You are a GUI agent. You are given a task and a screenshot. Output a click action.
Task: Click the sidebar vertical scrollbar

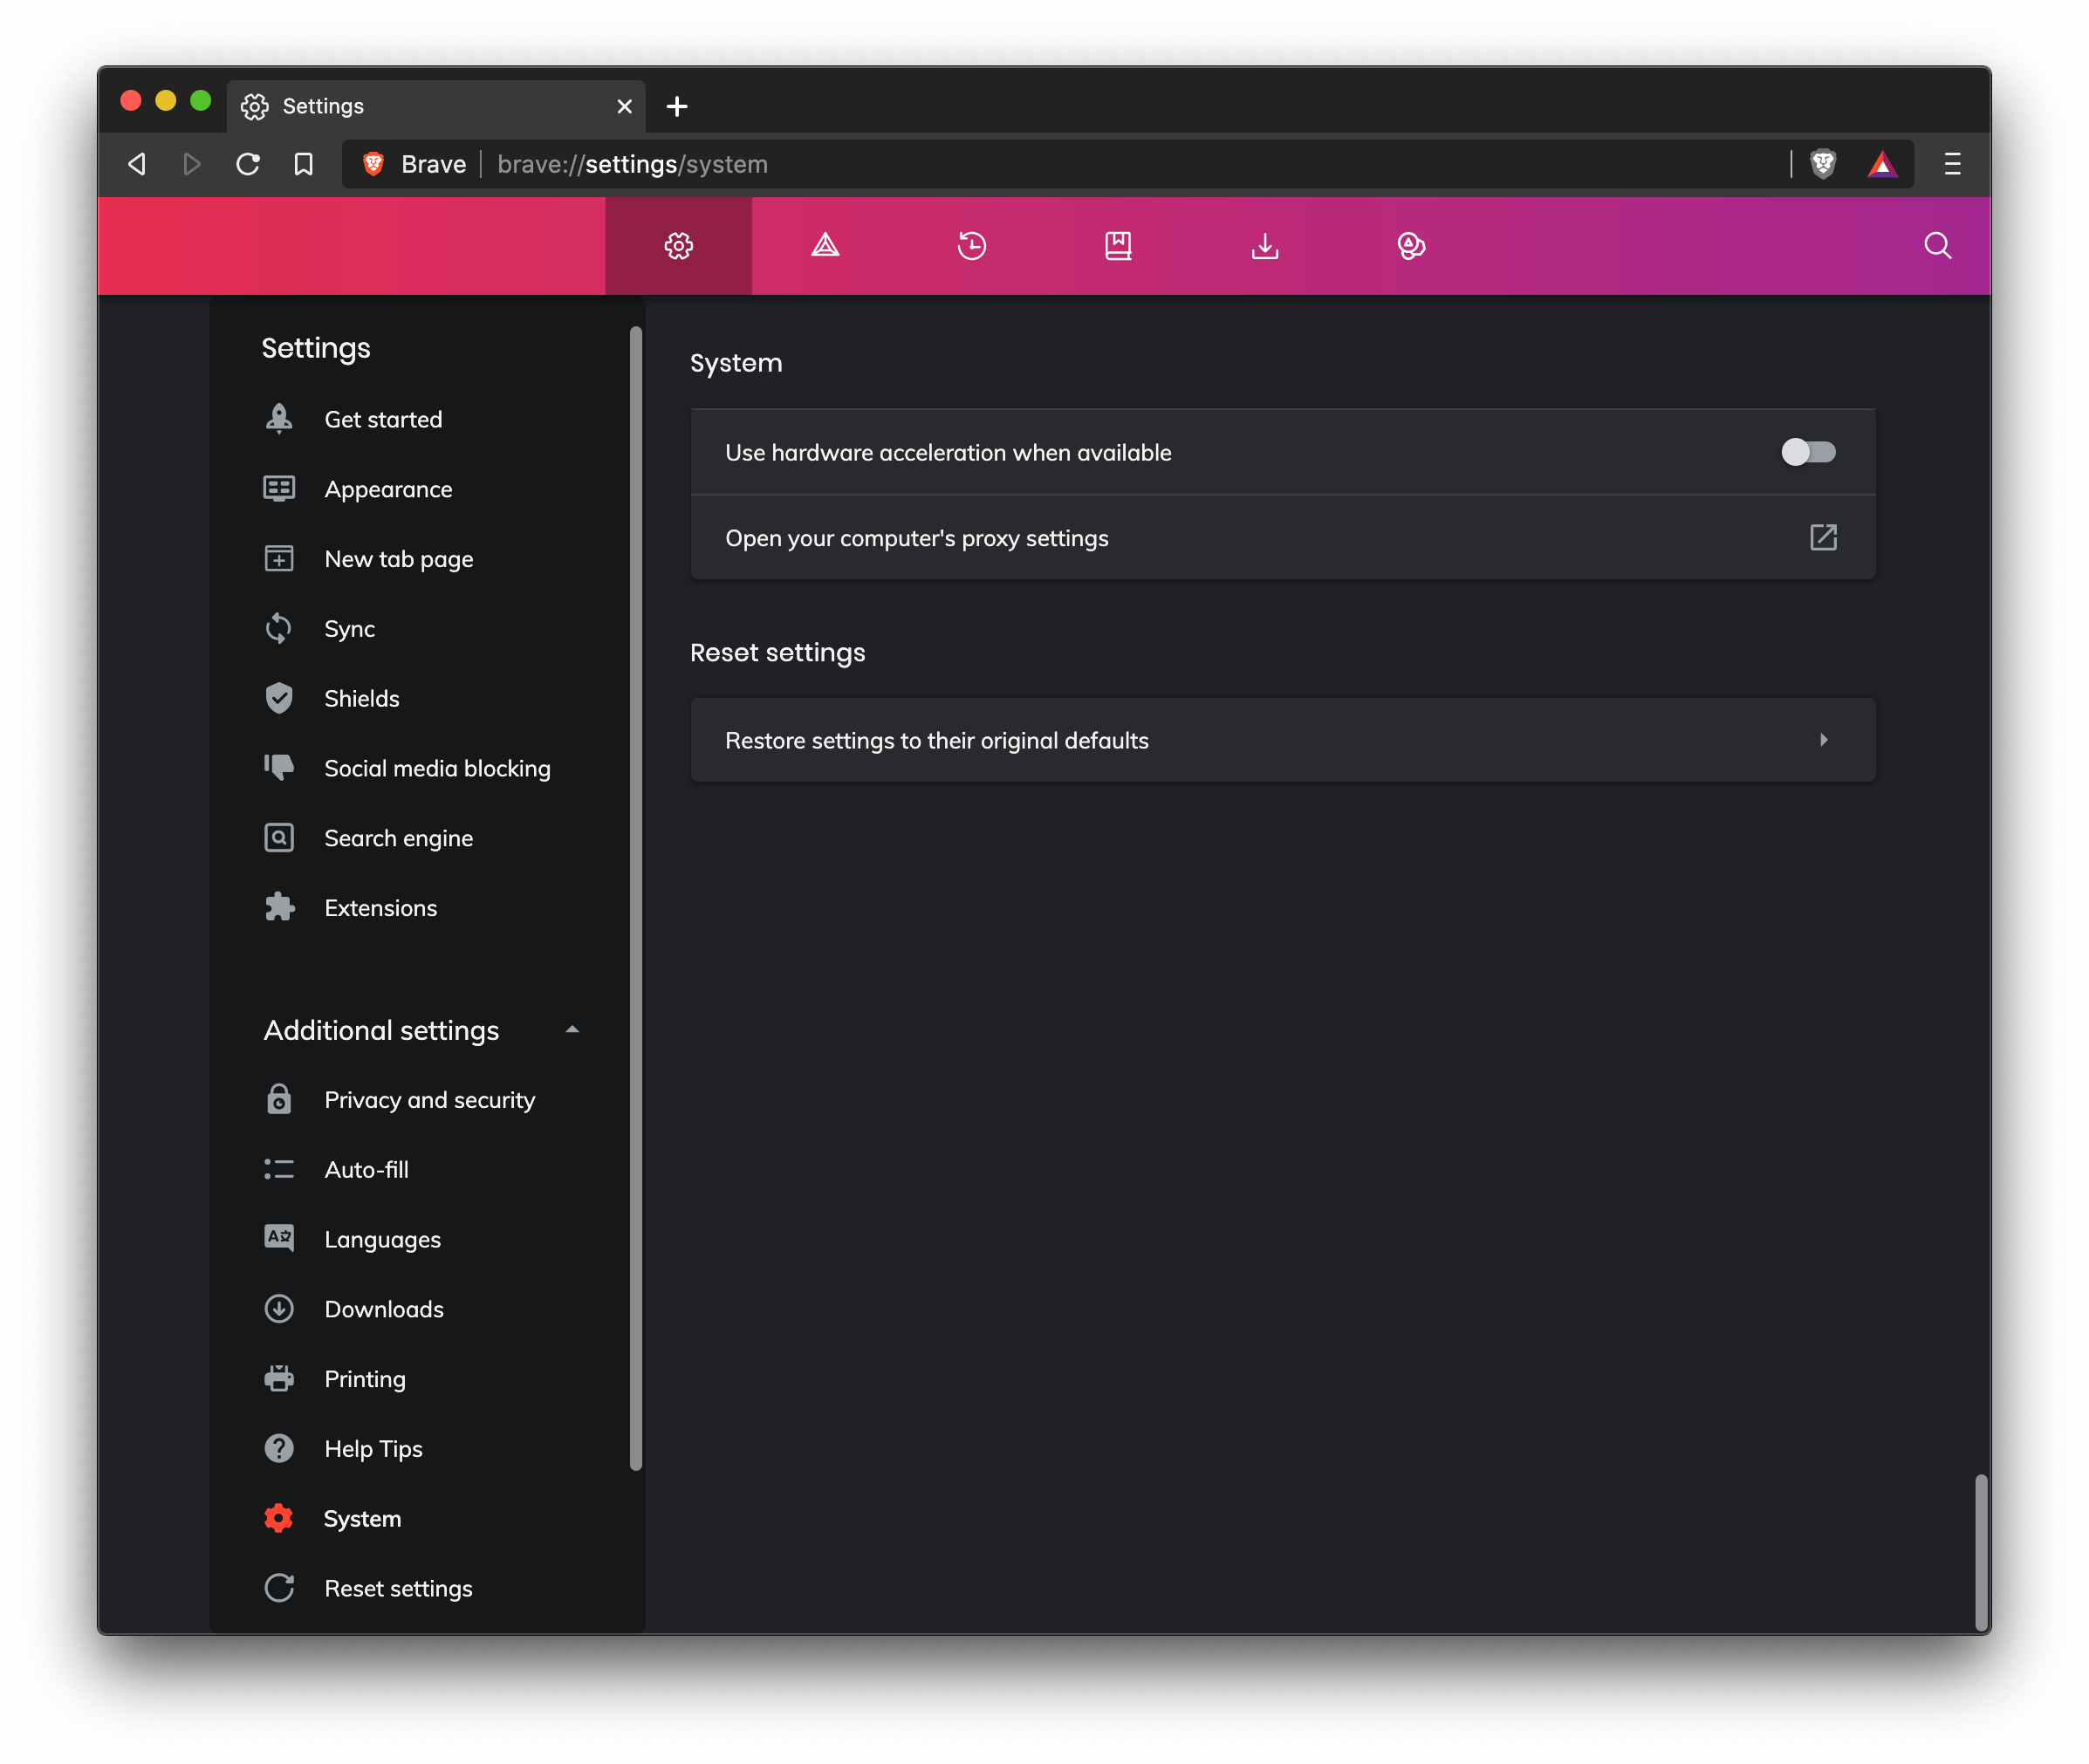(x=635, y=900)
